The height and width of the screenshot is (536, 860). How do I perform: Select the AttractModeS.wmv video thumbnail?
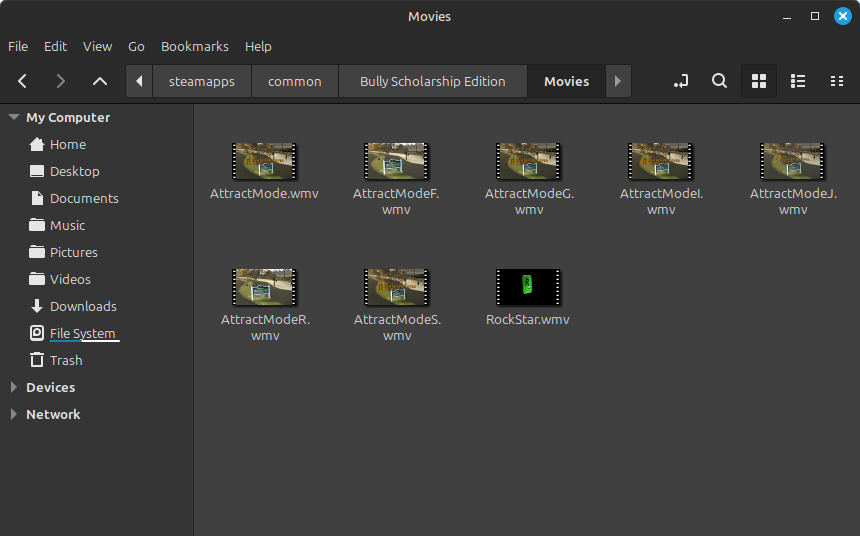(x=396, y=287)
